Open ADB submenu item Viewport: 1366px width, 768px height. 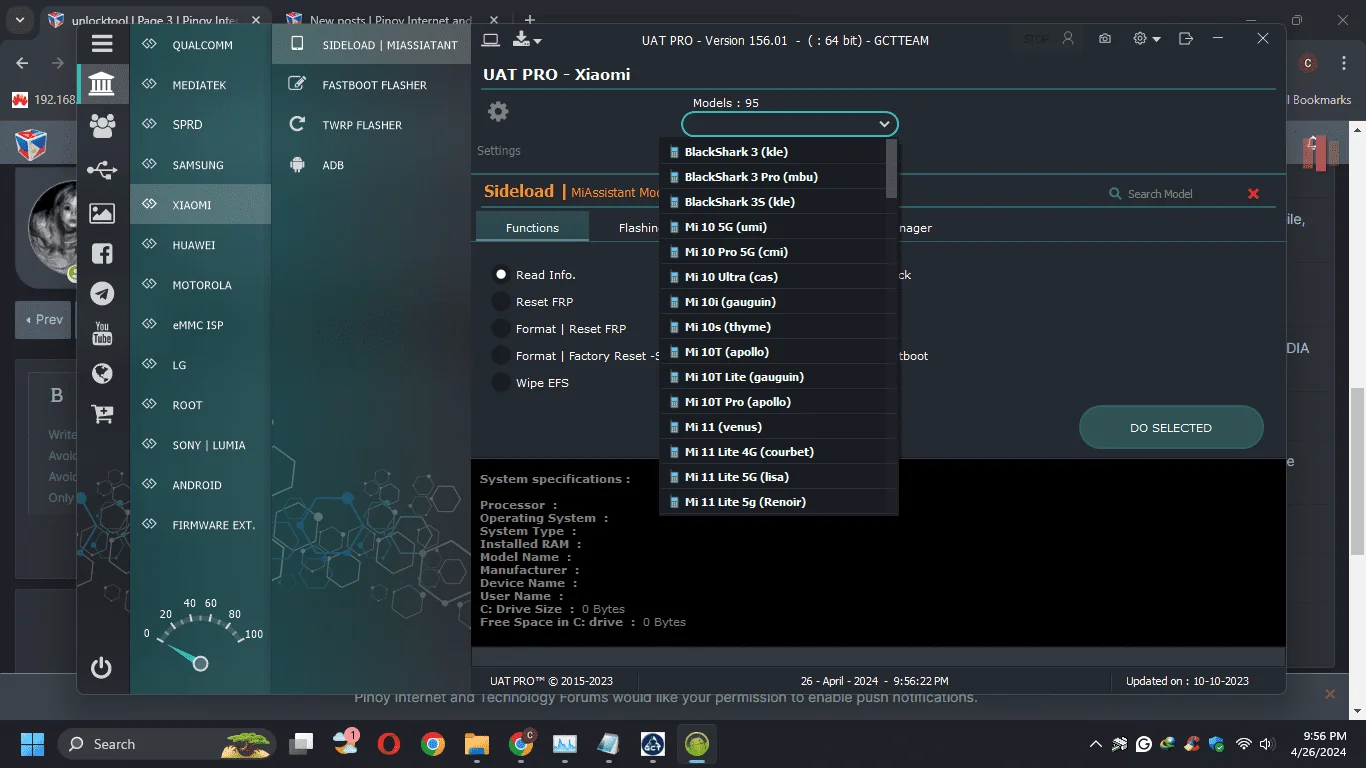click(371, 165)
